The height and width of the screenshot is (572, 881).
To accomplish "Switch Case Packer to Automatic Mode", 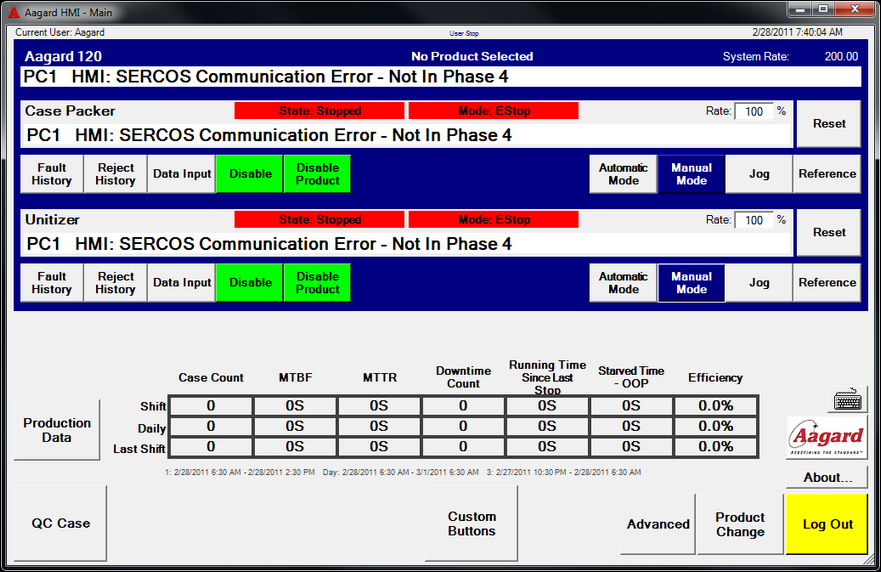I will [x=623, y=174].
